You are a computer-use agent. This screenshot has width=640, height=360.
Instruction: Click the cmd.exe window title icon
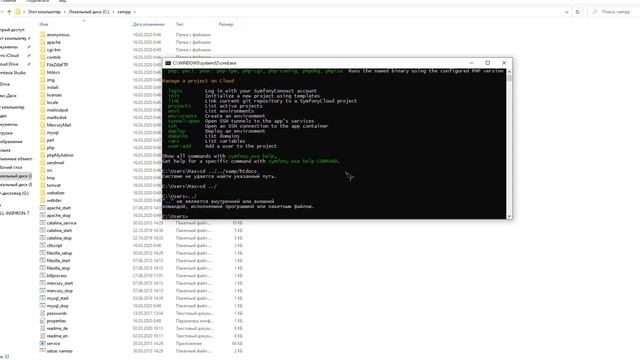pyautogui.click(x=168, y=63)
